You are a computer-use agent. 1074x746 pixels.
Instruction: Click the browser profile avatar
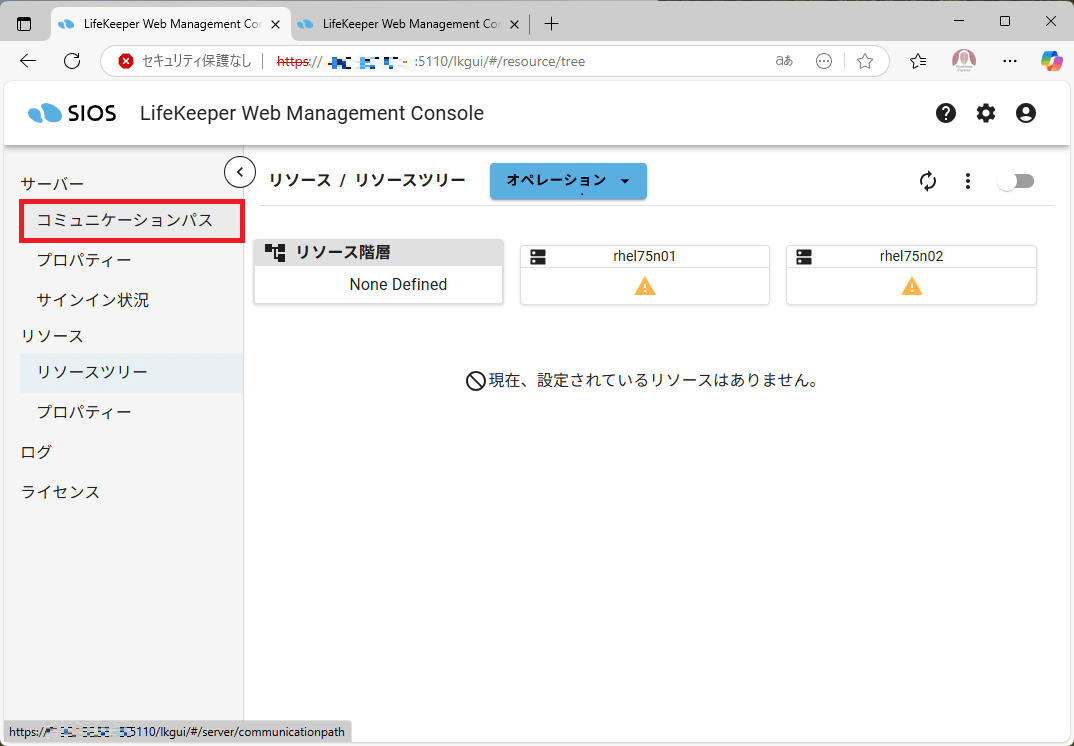coord(964,61)
